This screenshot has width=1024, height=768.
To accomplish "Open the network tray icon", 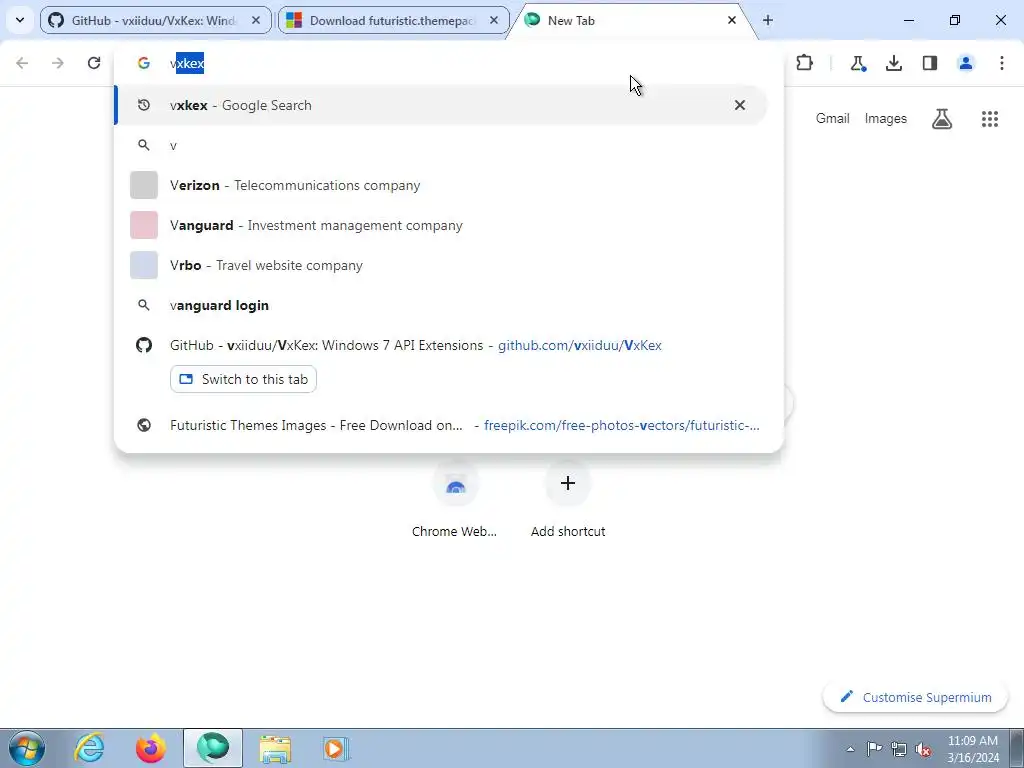I will 899,749.
